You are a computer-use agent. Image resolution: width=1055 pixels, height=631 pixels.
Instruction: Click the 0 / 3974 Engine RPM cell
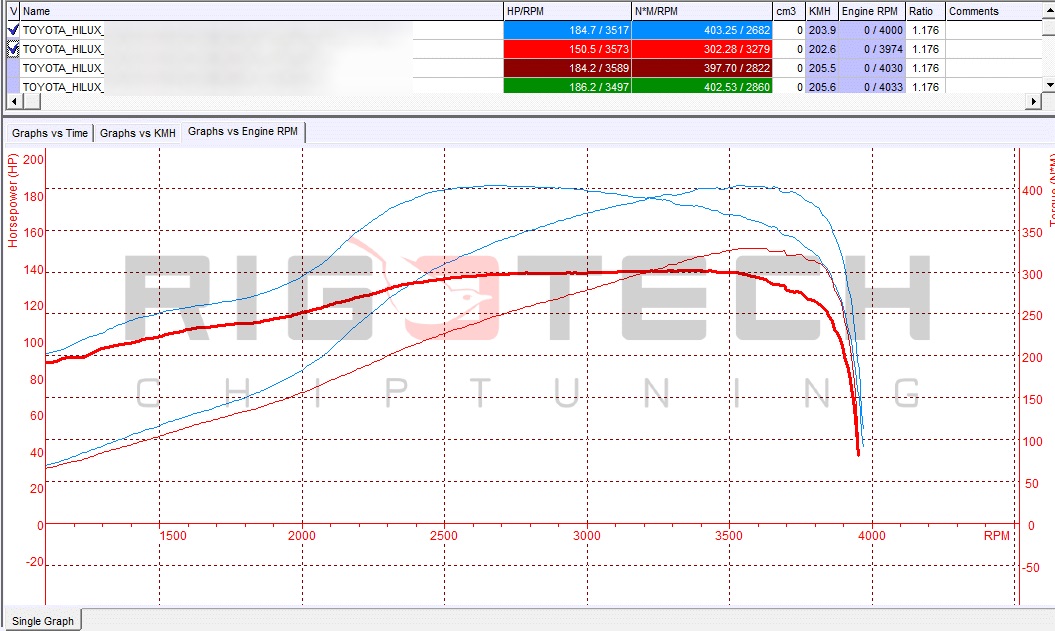click(872, 48)
